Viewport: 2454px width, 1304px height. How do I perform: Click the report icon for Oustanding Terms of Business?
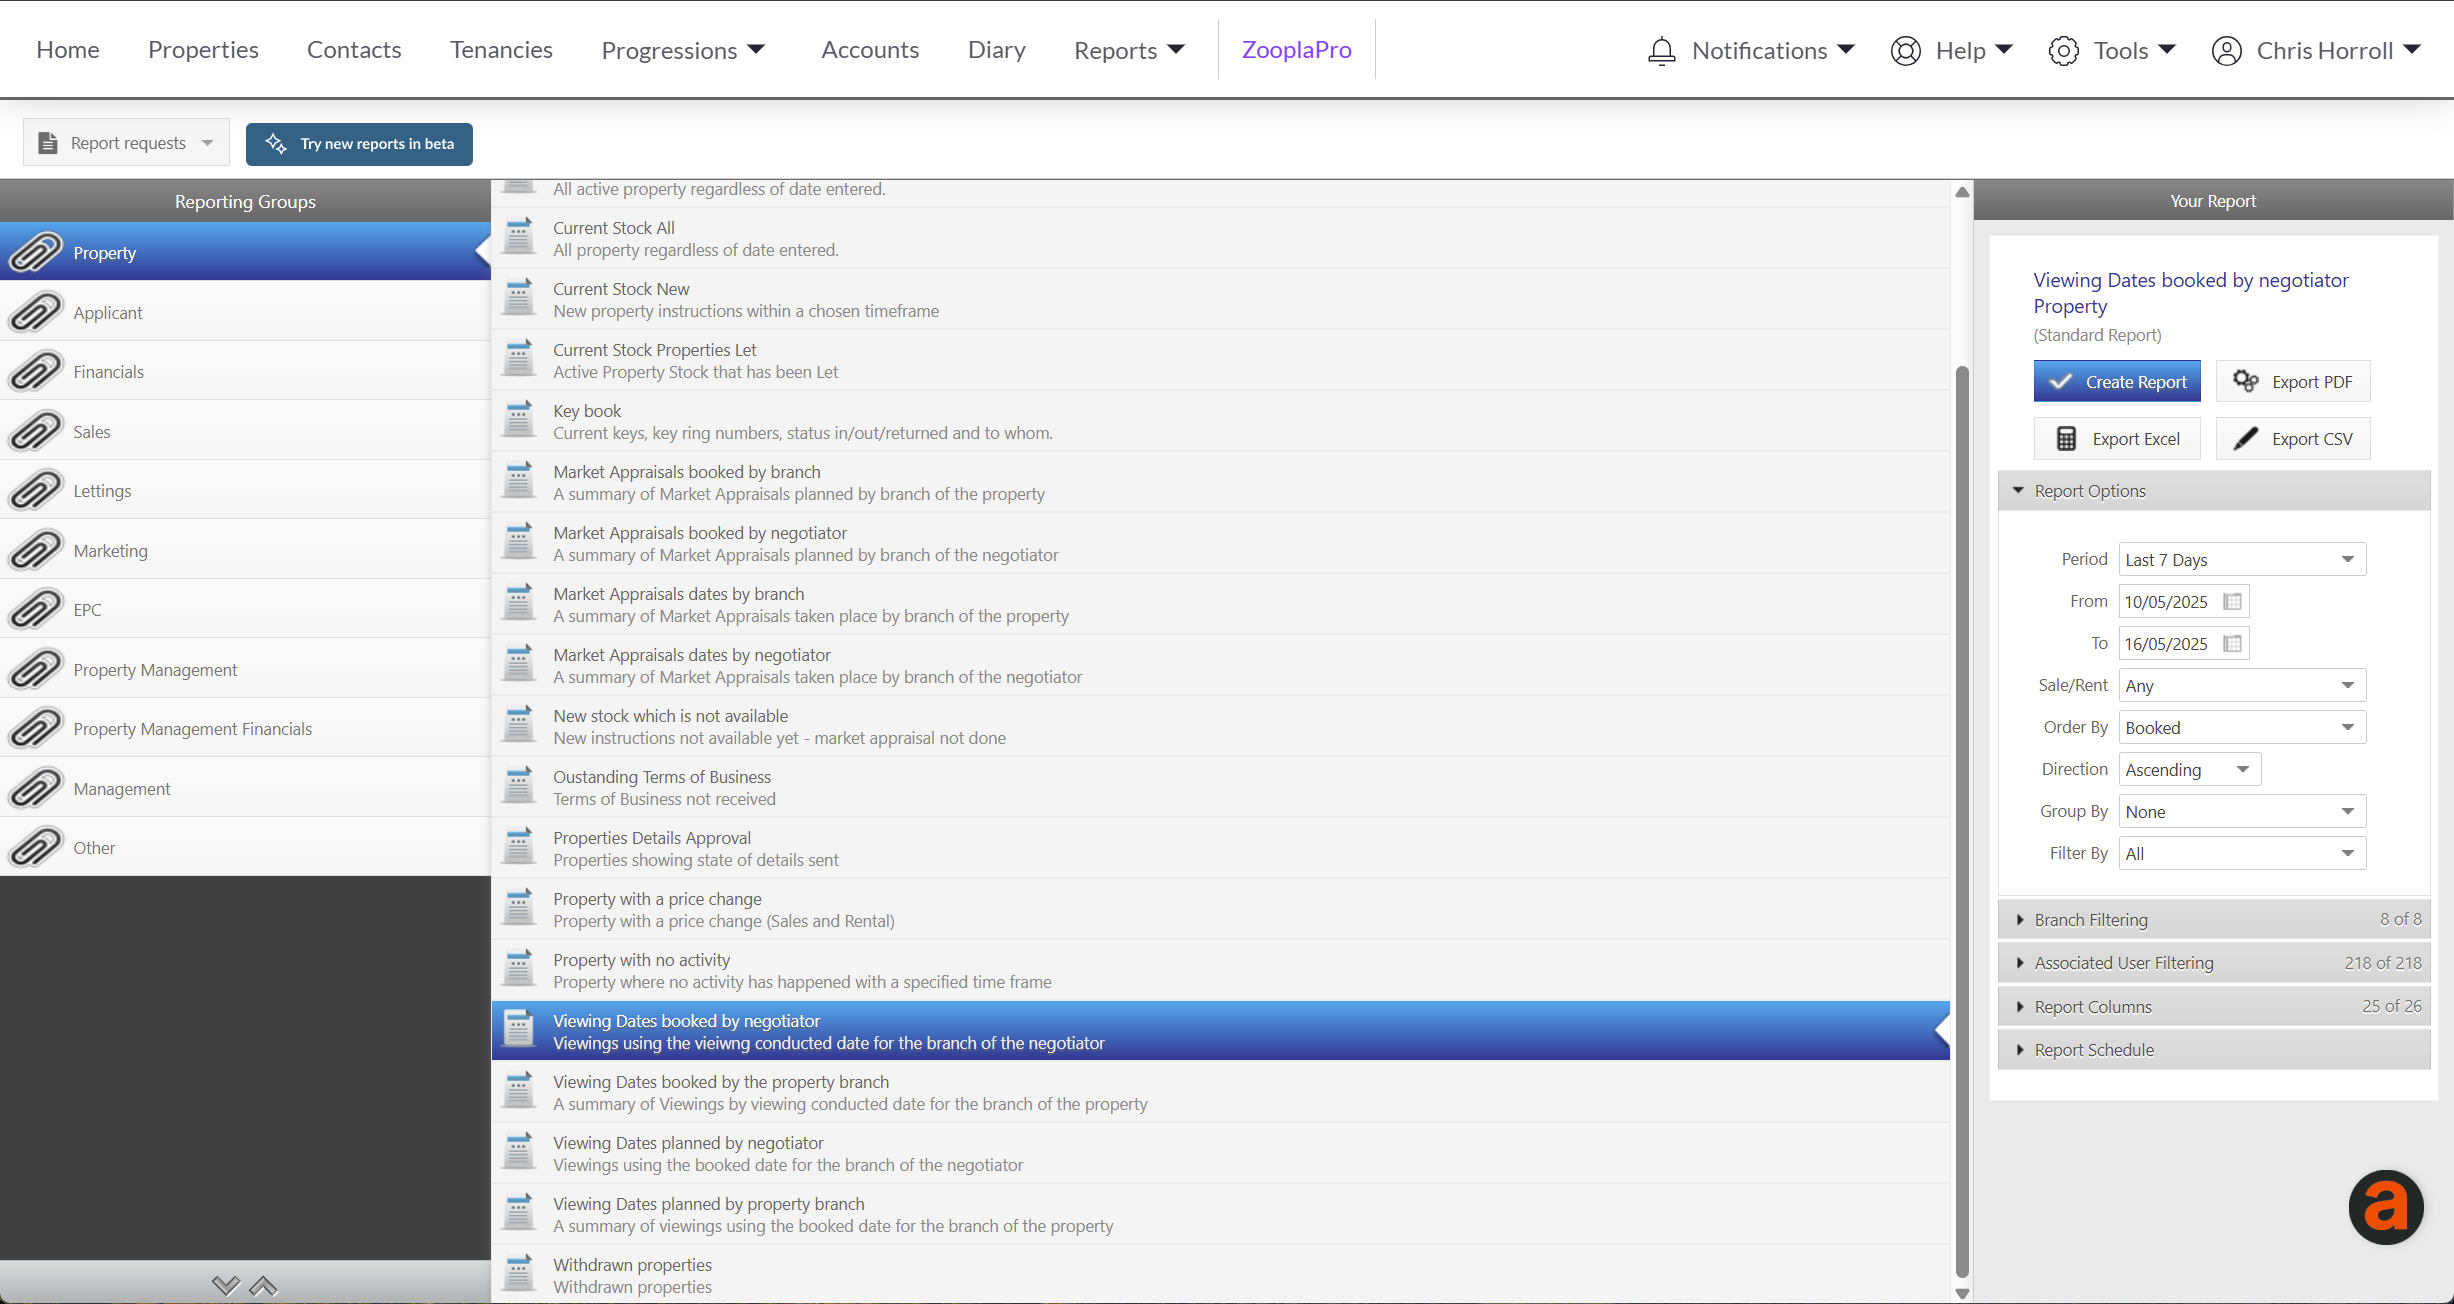click(x=518, y=786)
